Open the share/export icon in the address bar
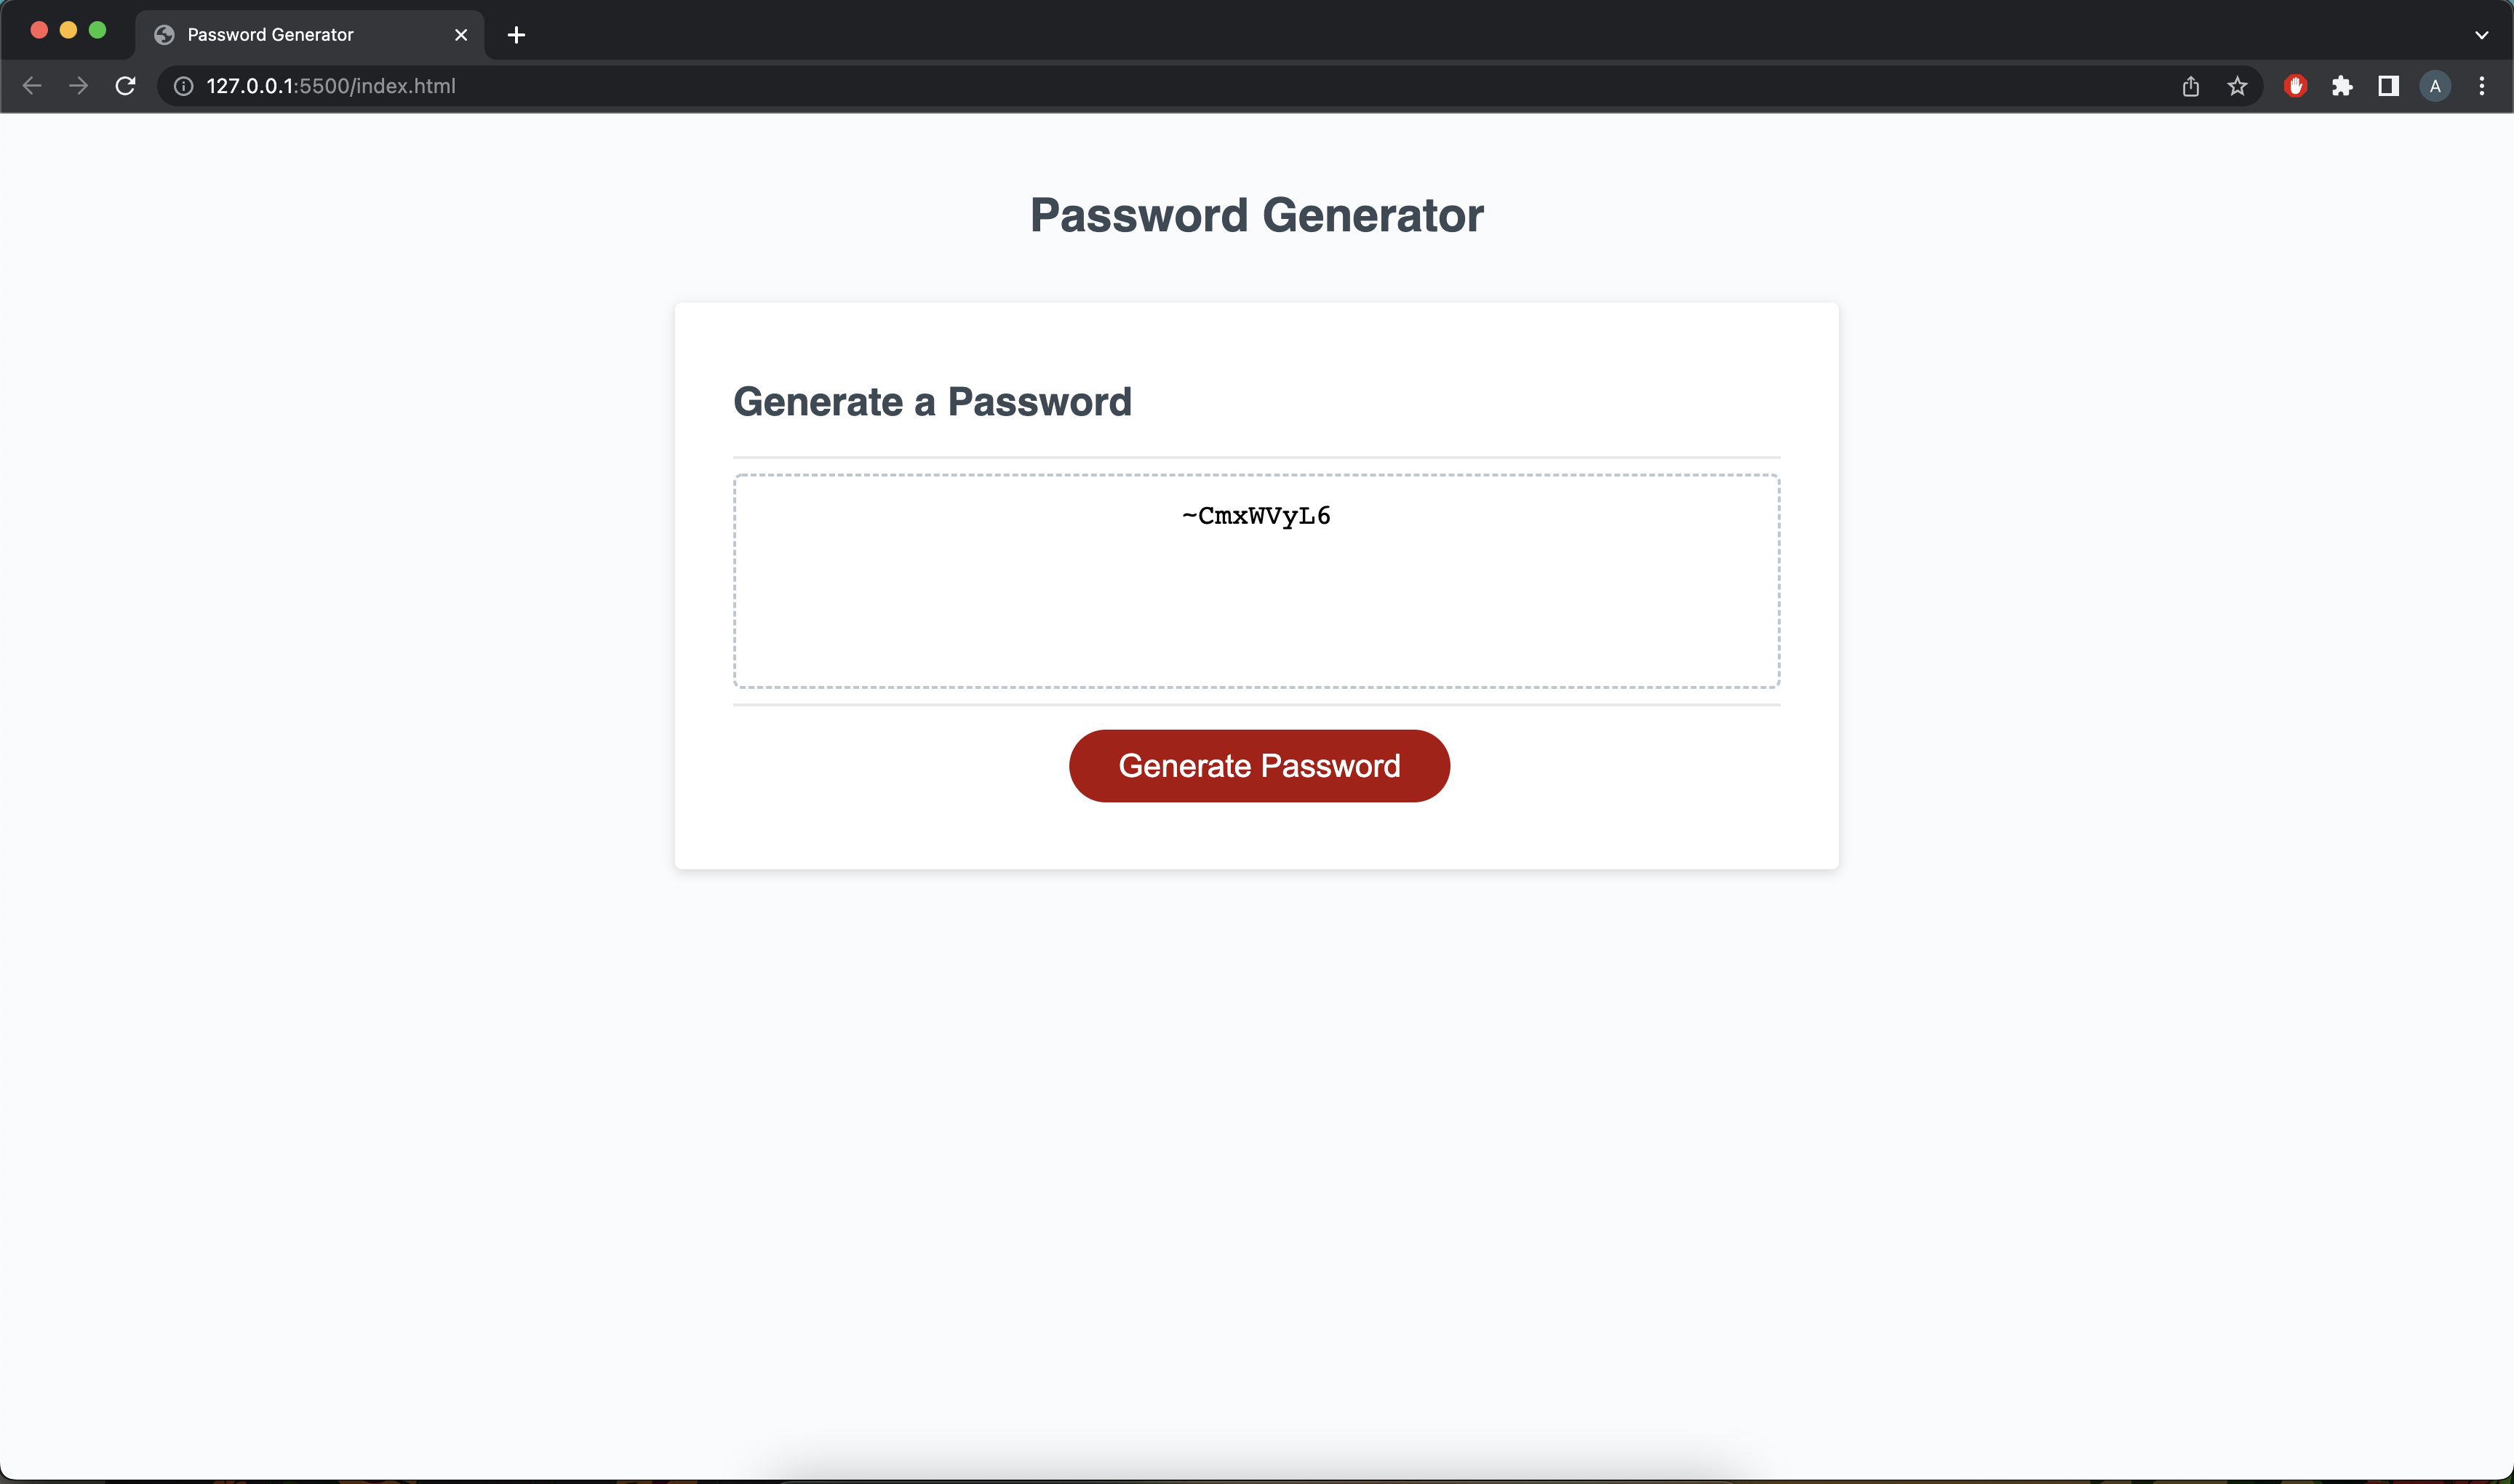The image size is (2514, 1484). [2190, 86]
